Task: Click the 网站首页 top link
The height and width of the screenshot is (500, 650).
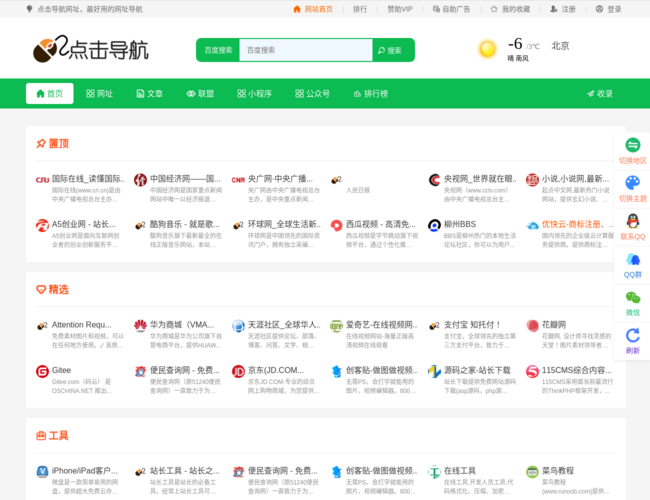Action: tap(313, 9)
